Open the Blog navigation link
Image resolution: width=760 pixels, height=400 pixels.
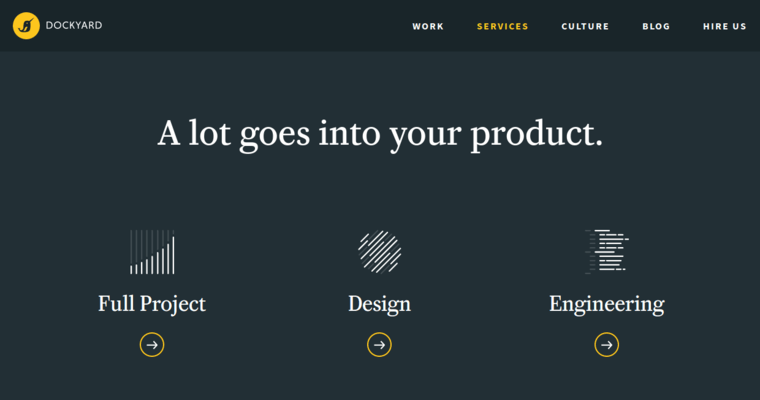tap(656, 27)
